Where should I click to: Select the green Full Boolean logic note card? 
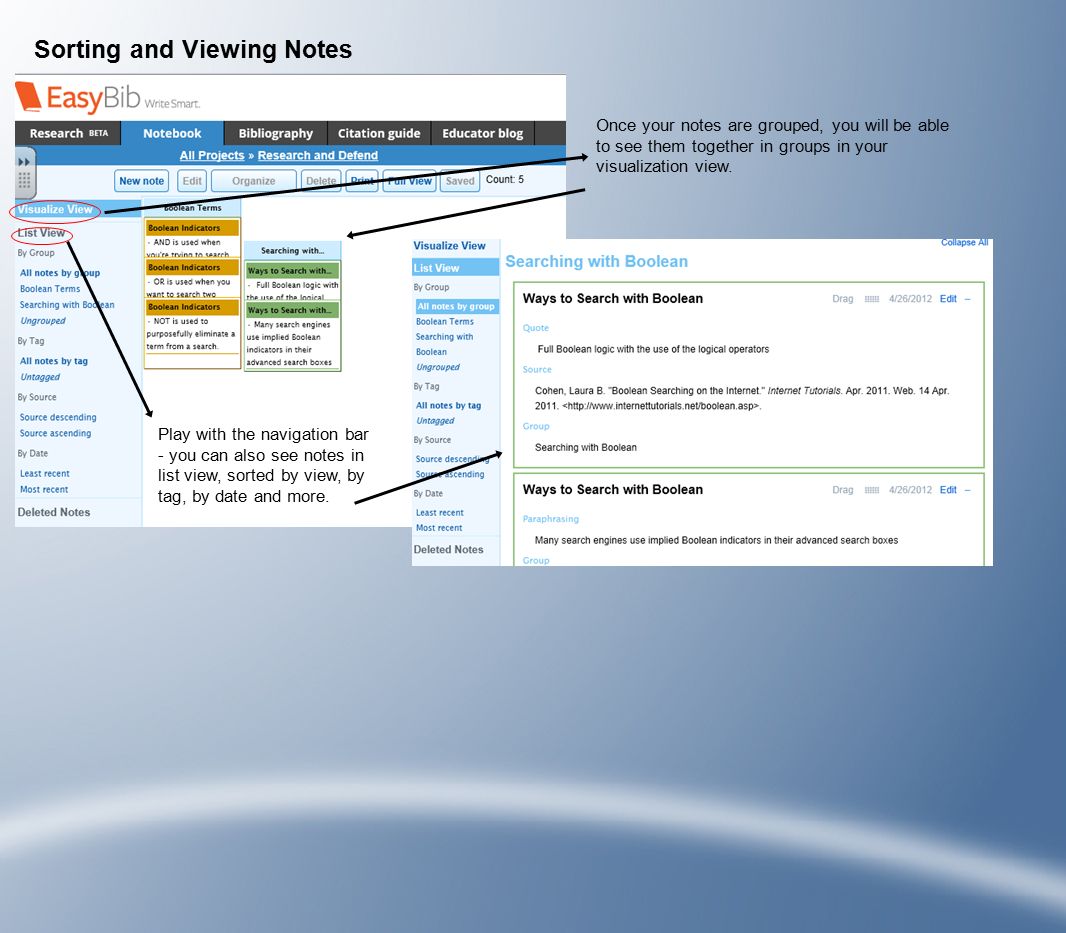[292, 281]
